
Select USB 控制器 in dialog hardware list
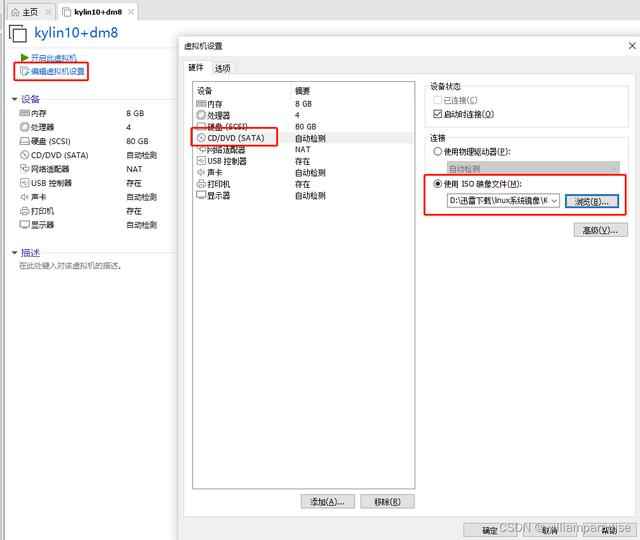pyautogui.click(x=304, y=161)
